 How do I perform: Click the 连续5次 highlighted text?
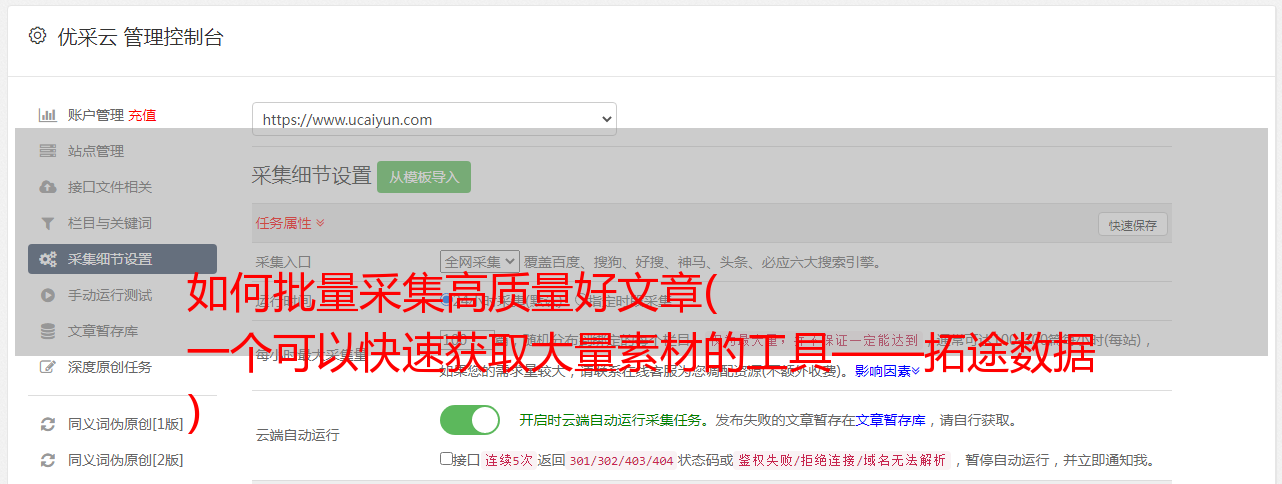(x=509, y=461)
